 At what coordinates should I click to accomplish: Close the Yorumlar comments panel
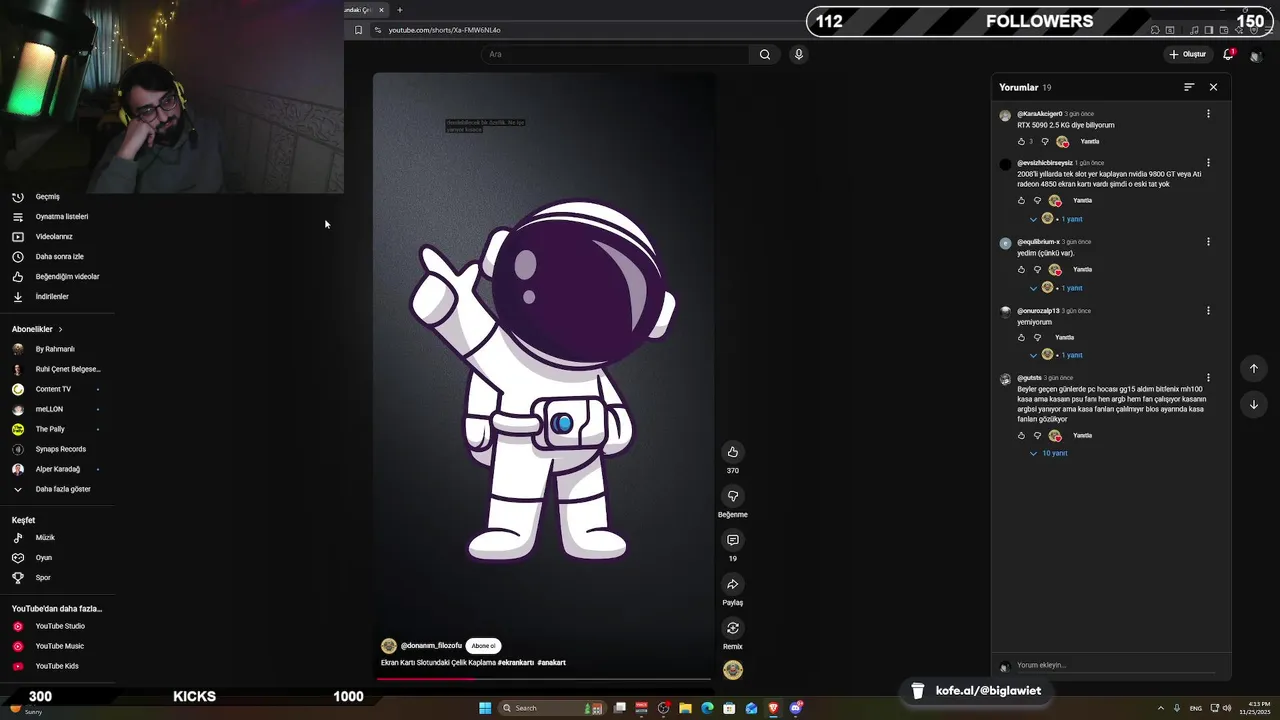1213,87
